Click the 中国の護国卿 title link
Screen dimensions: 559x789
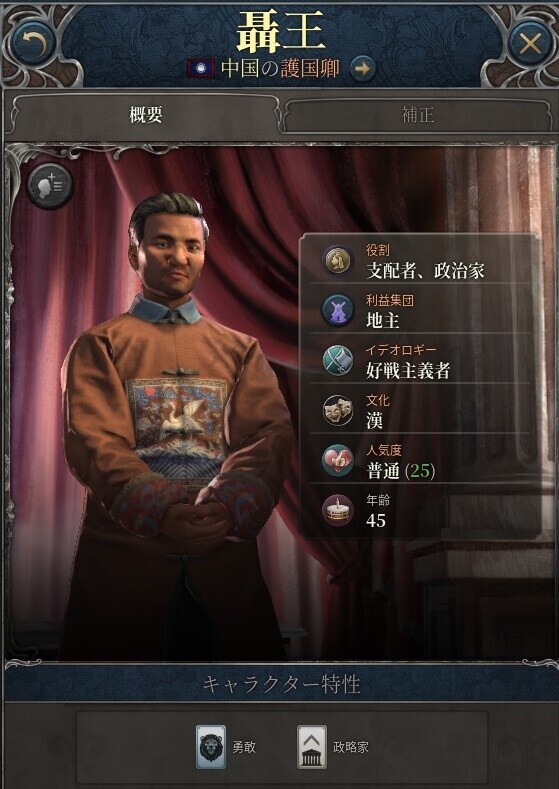280,68
